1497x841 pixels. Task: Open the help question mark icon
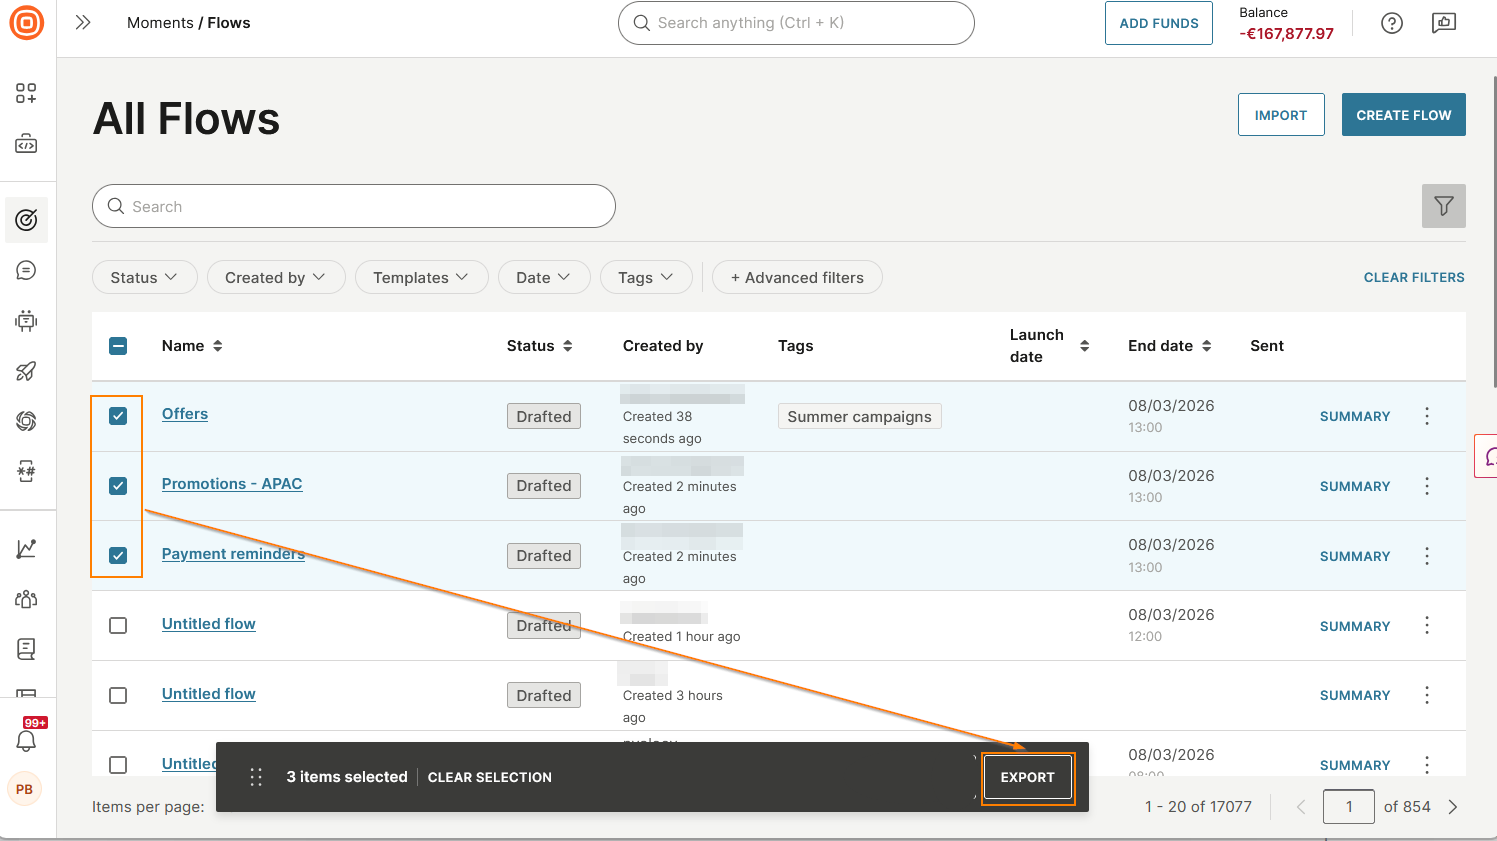1391,22
